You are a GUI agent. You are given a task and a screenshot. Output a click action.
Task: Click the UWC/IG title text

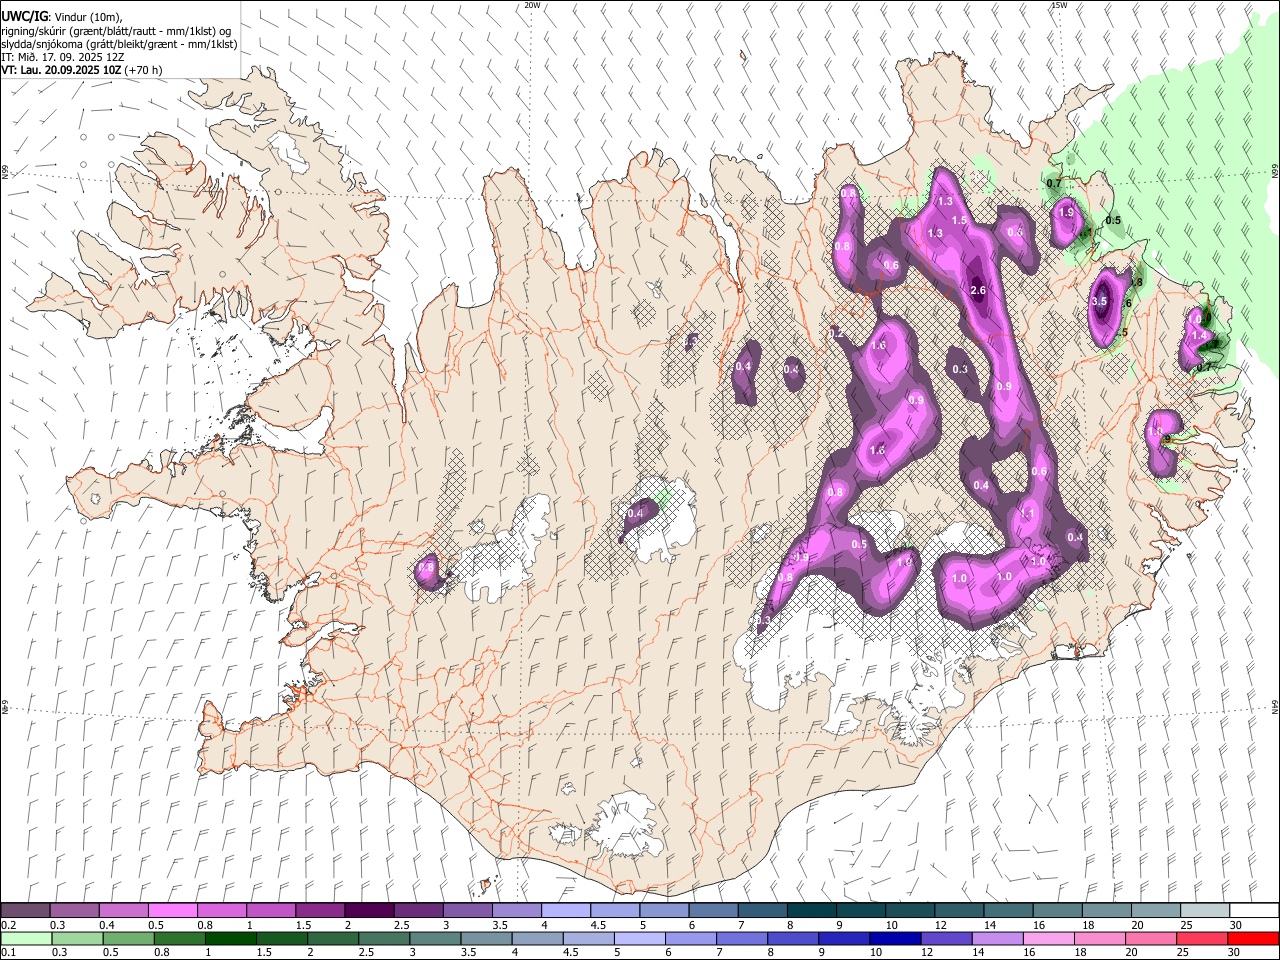[x=23, y=16]
